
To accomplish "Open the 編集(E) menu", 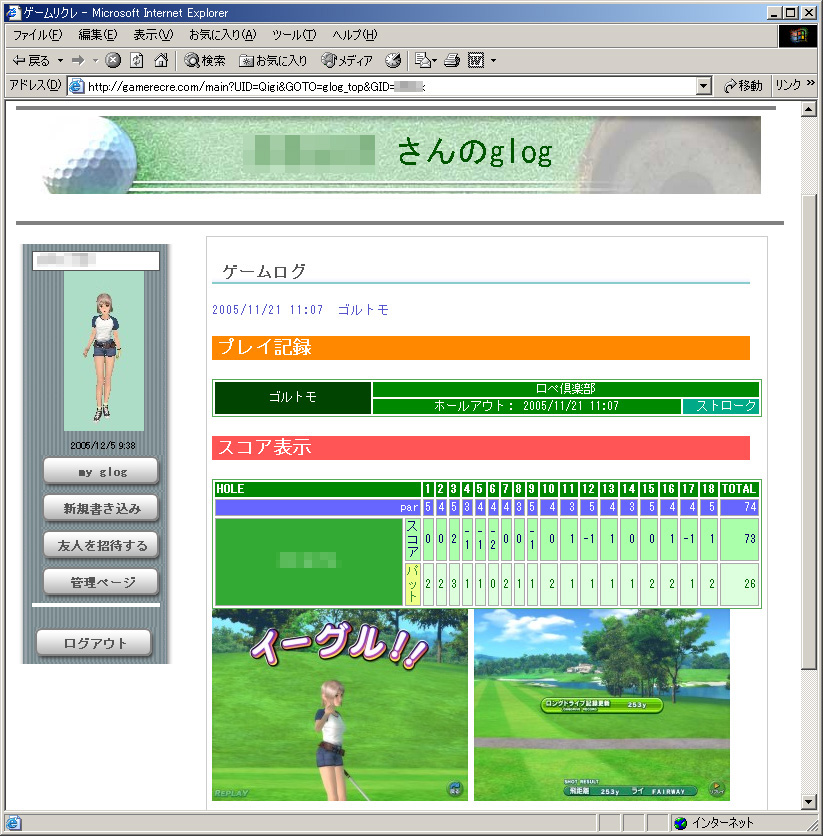I will (x=98, y=35).
